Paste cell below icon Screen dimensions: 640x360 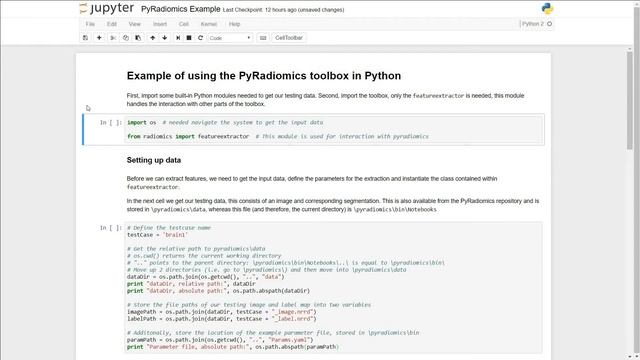(138, 38)
